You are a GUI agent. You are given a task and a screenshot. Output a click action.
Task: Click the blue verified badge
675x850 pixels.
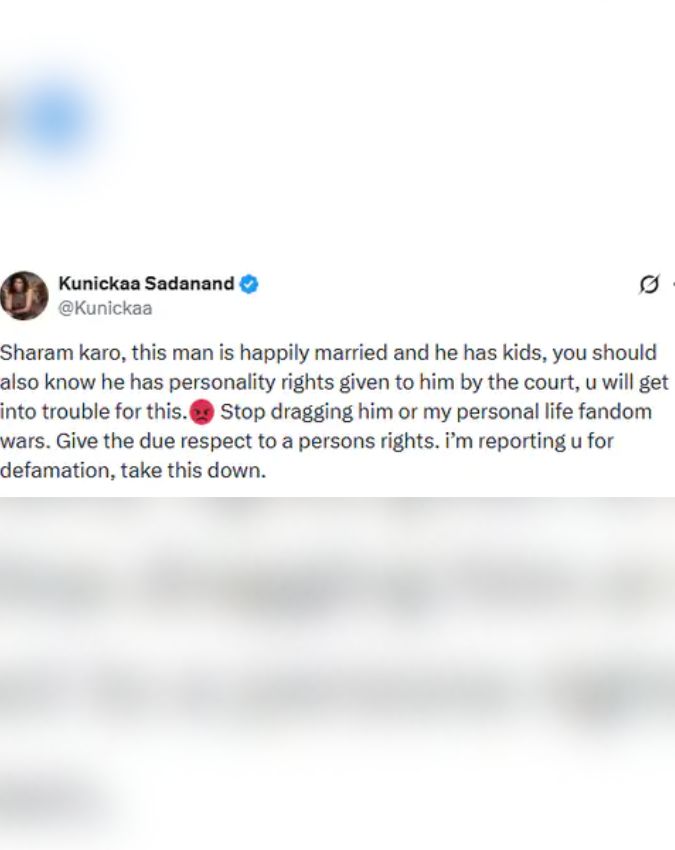click(249, 284)
